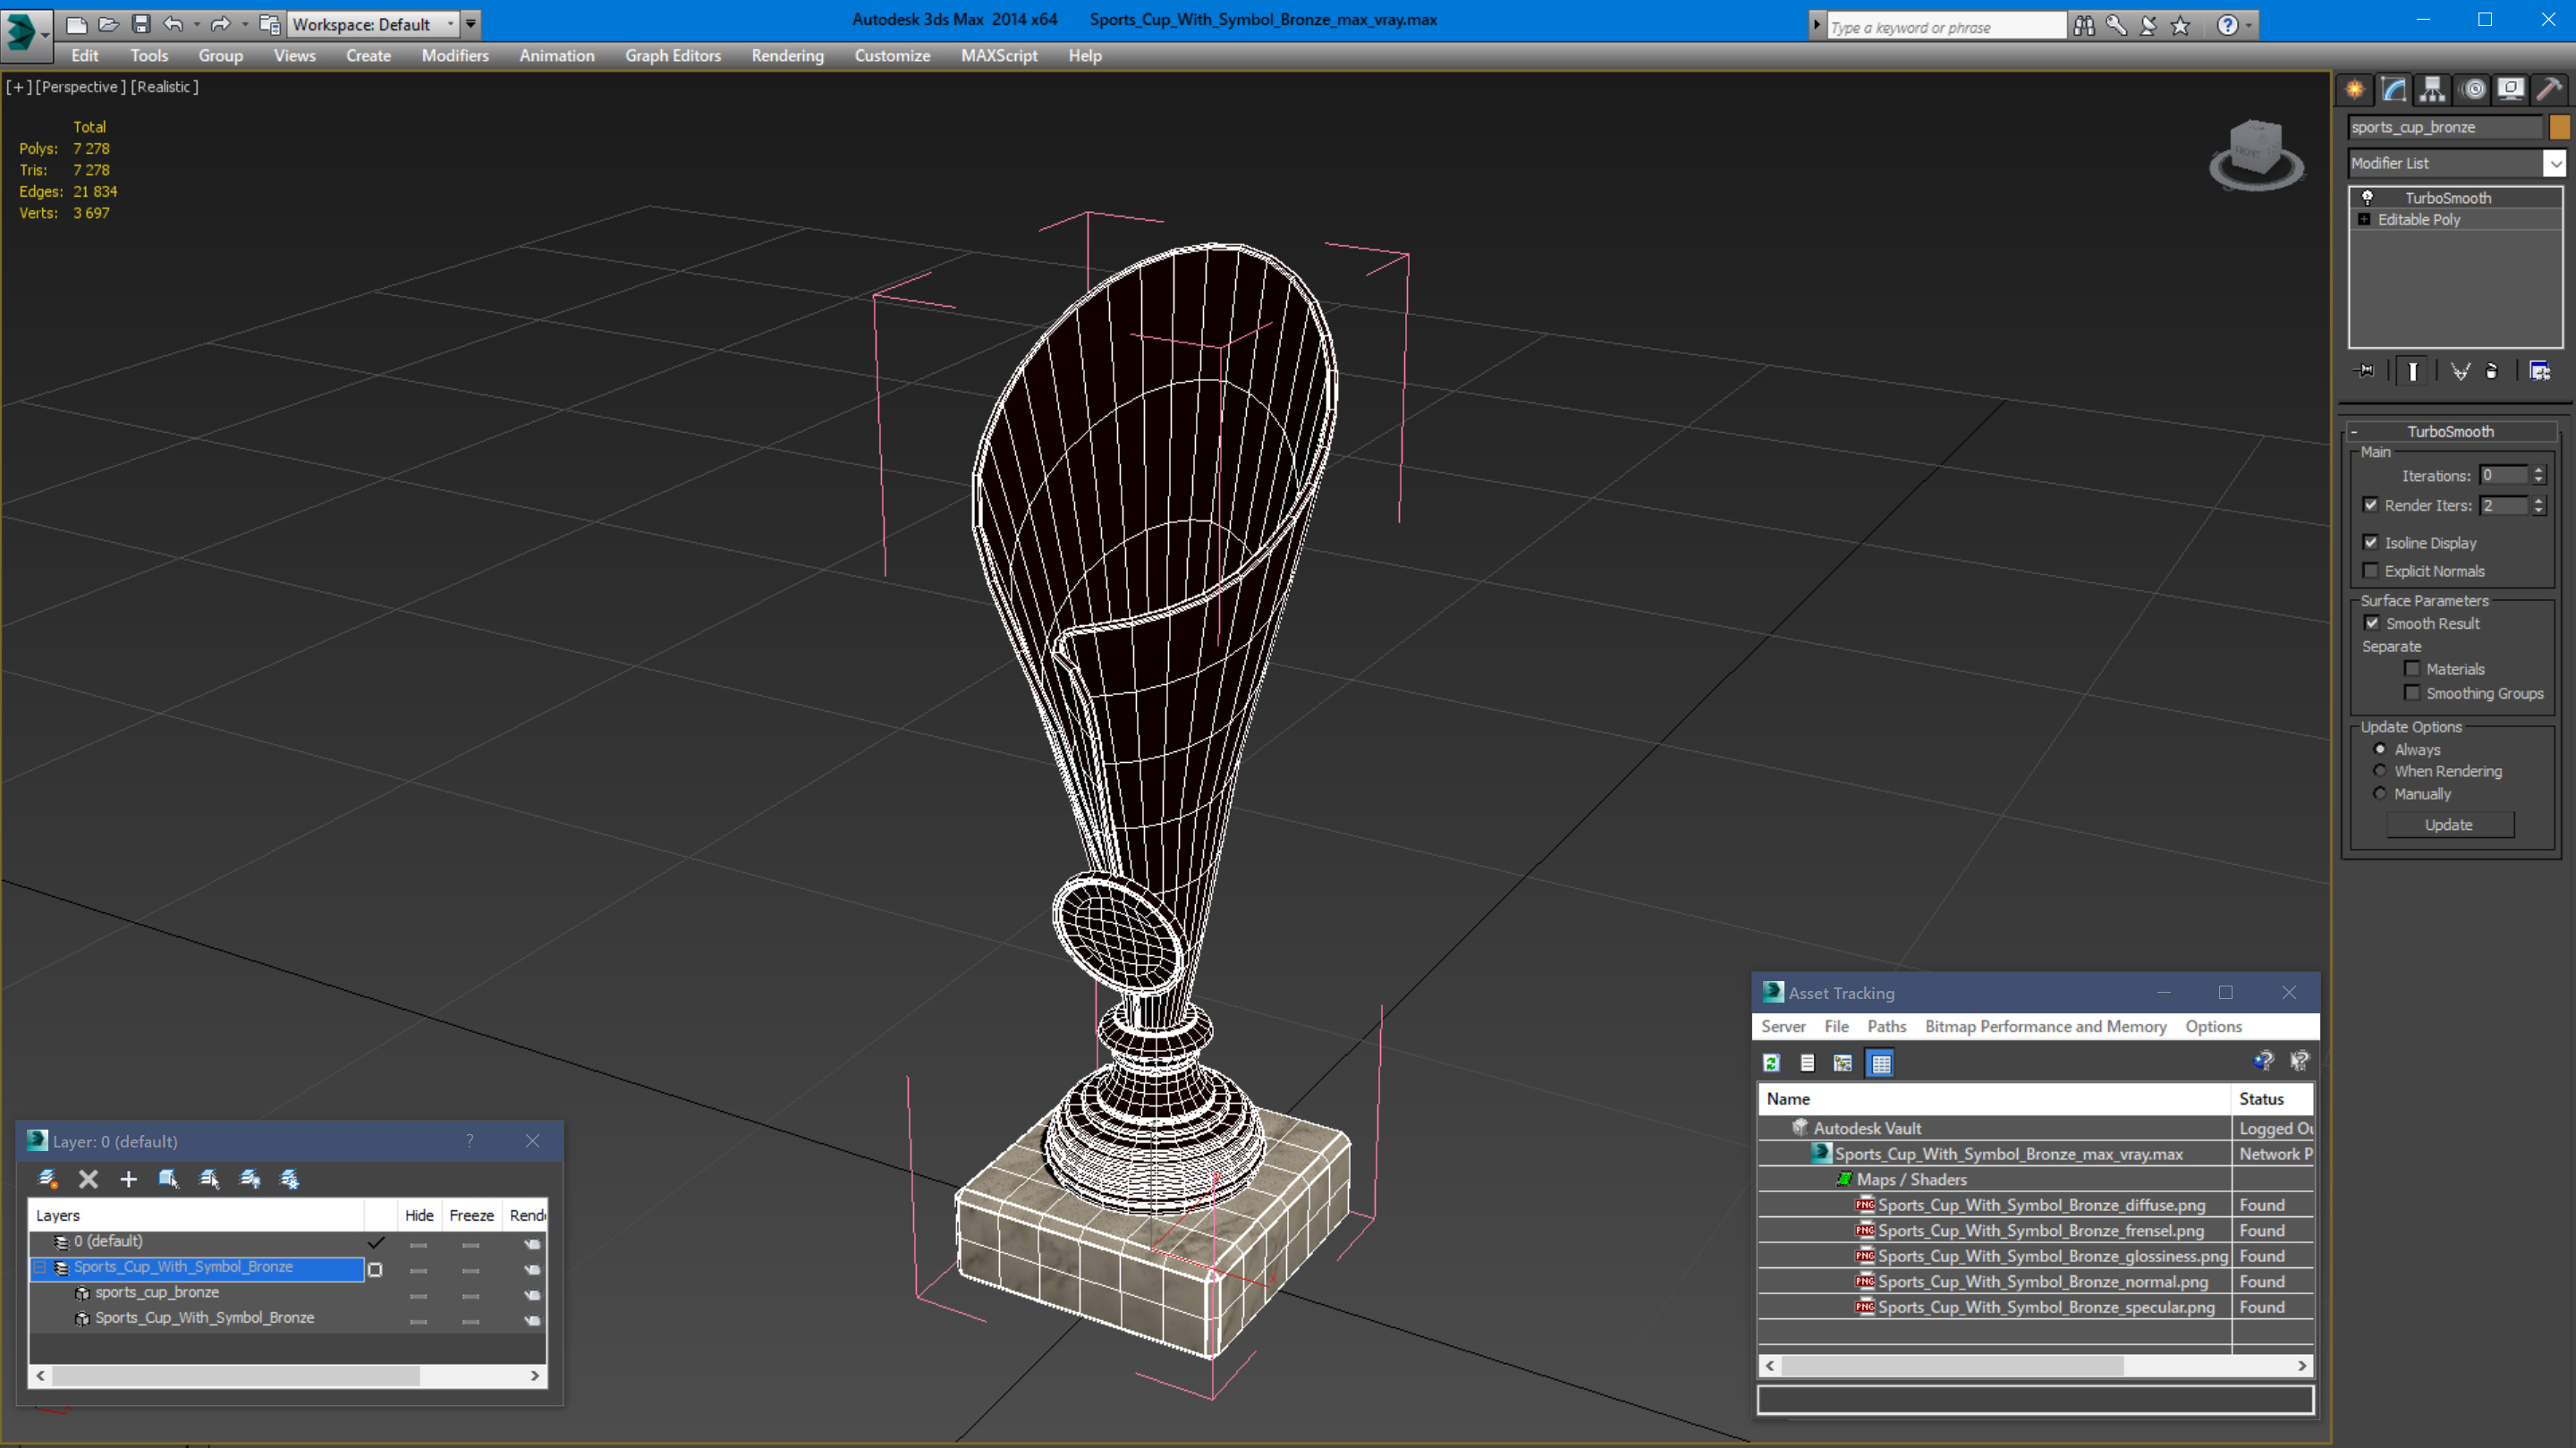Click Select Highlighted Objects icon in Layer window

click(168, 1179)
